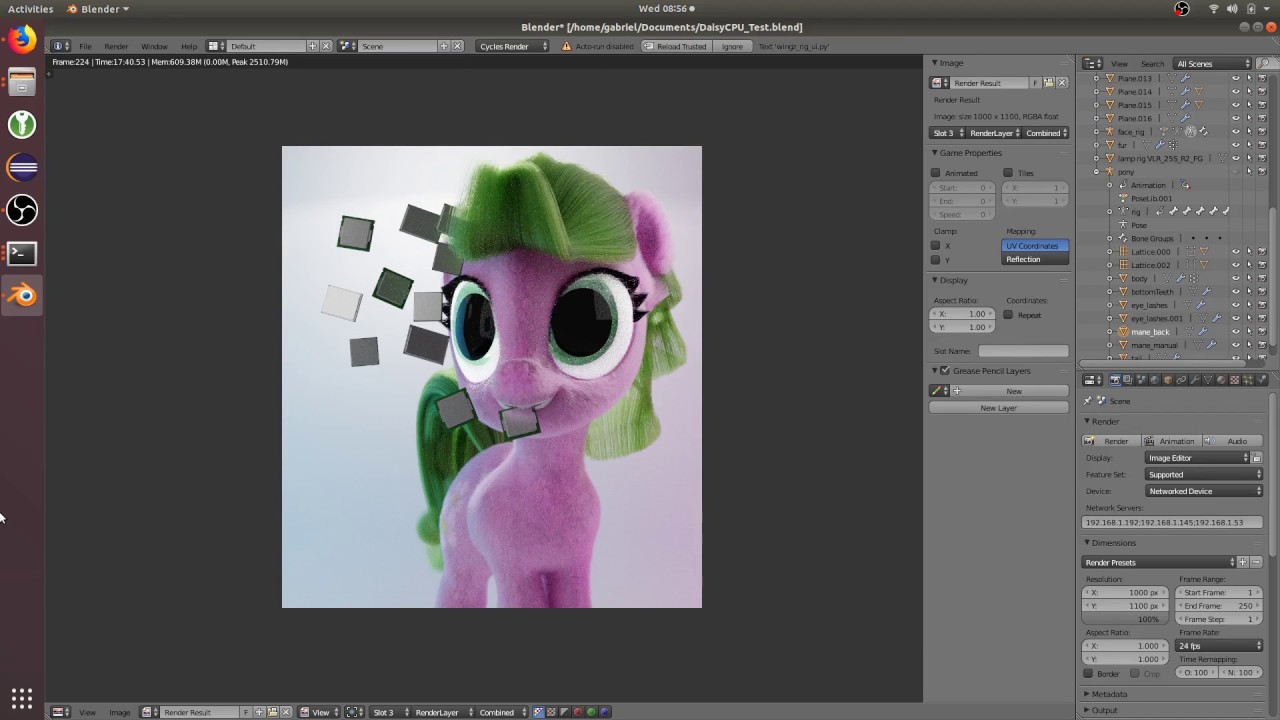Hide Plane.013 with its eye icon
Image resolution: width=1280 pixels, height=720 pixels.
[x=1235, y=78]
